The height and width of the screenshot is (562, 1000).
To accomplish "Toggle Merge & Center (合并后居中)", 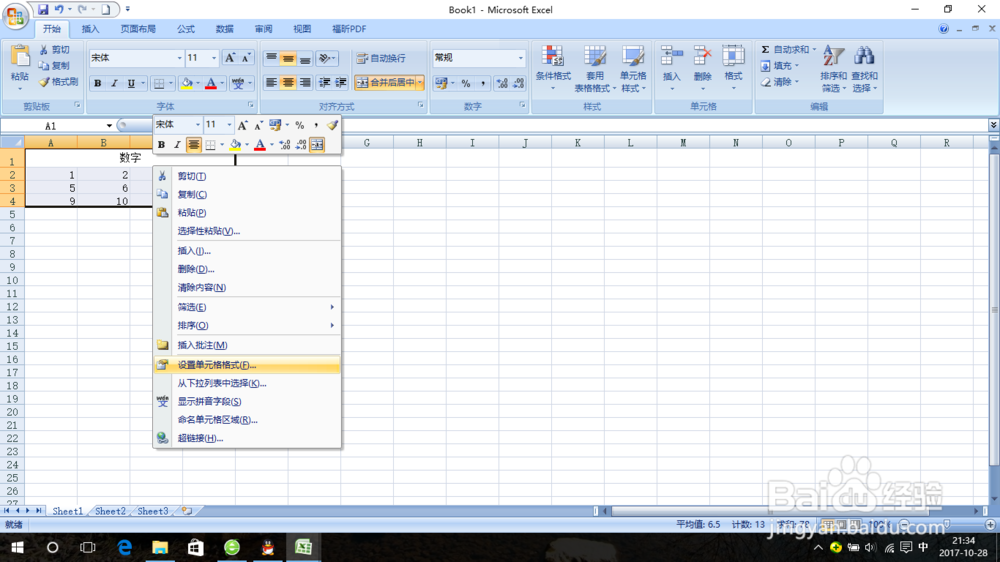I will tap(385, 82).
